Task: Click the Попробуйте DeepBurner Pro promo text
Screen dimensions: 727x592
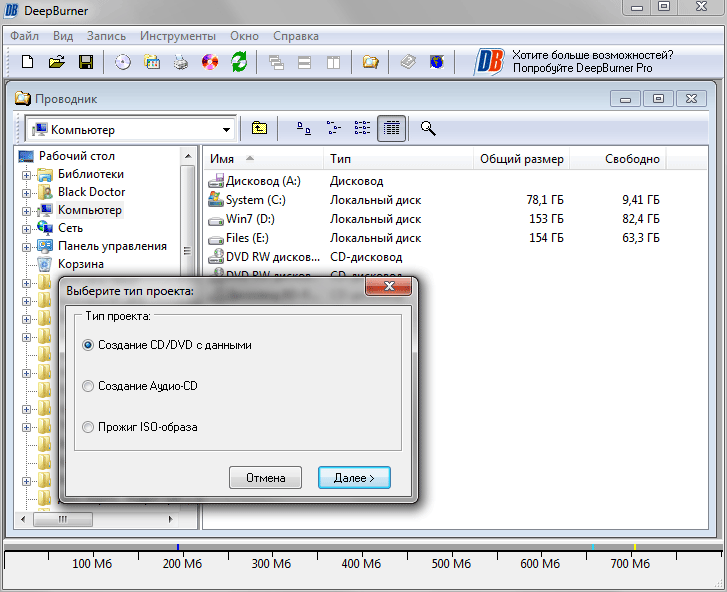Action: tap(582, 68)
